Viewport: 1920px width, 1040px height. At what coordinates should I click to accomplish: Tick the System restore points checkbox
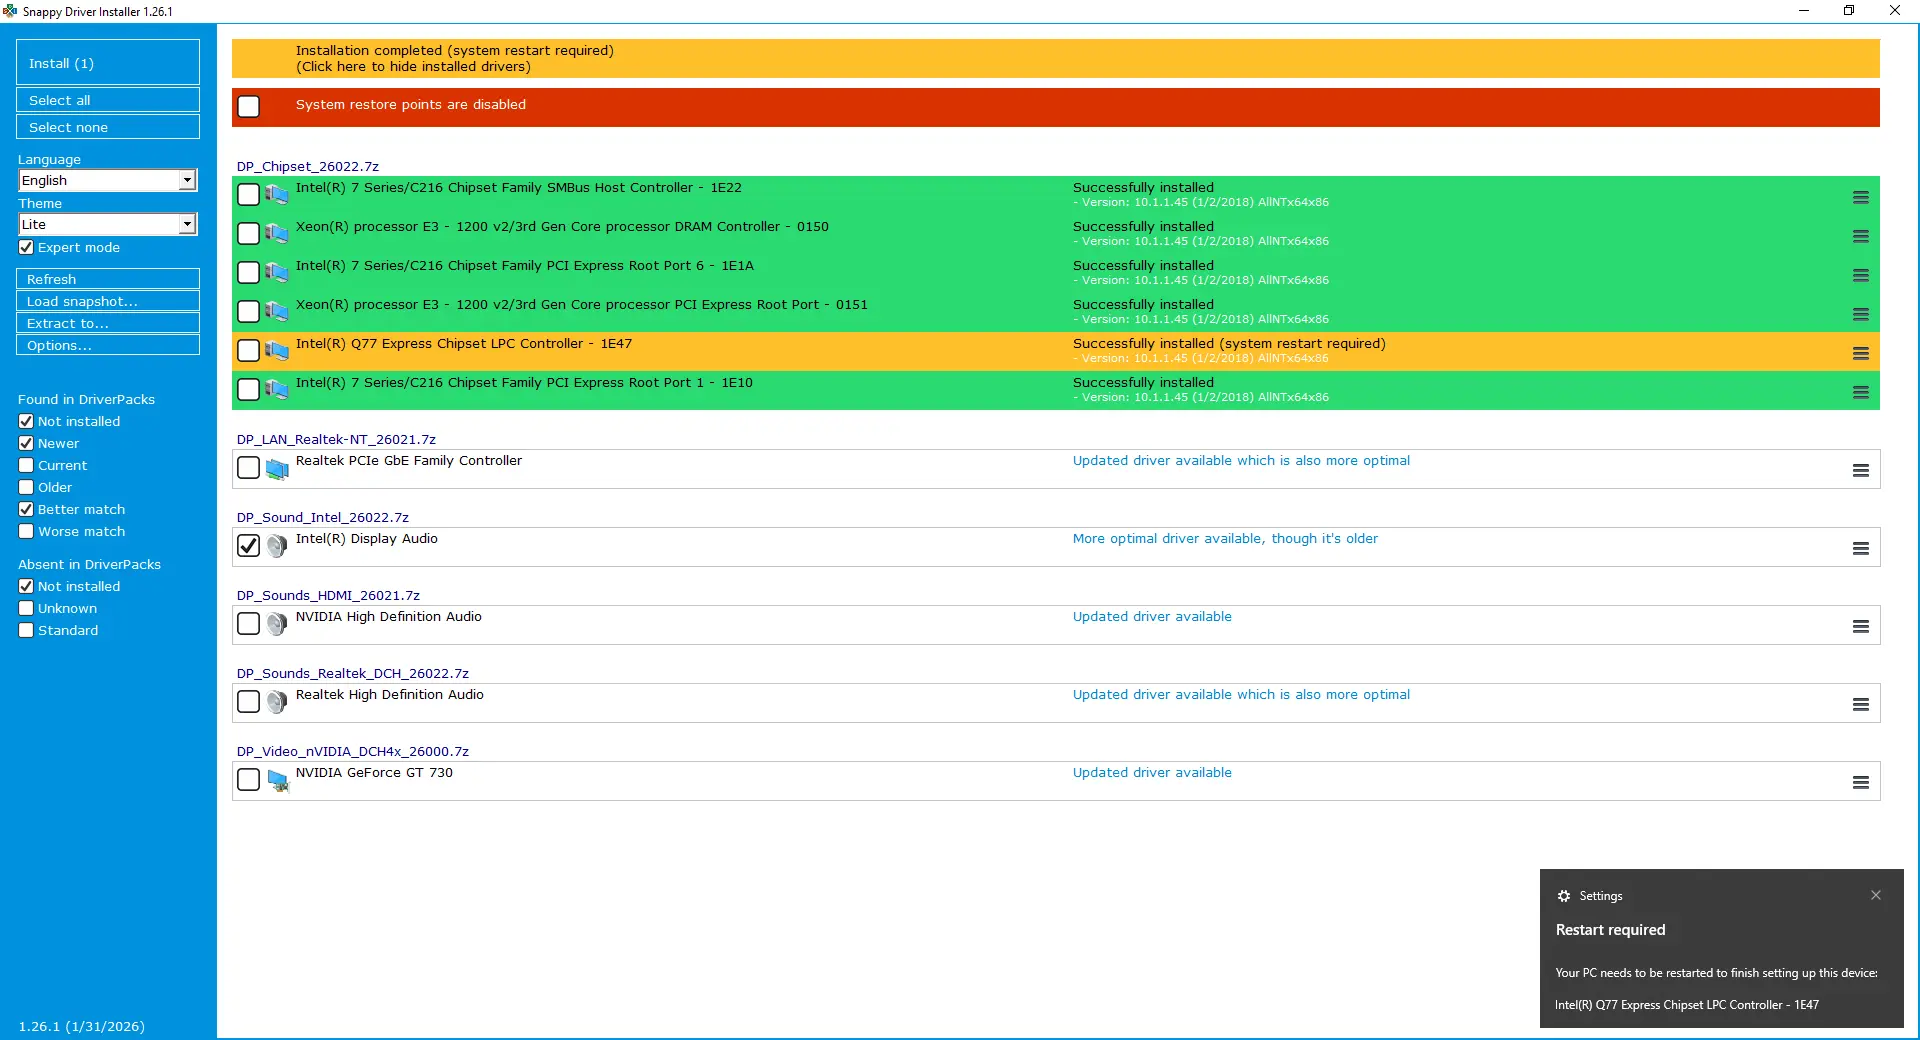point(248,107)
